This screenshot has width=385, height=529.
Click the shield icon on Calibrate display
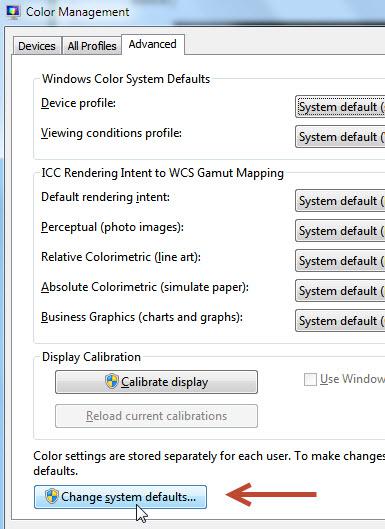112,382
